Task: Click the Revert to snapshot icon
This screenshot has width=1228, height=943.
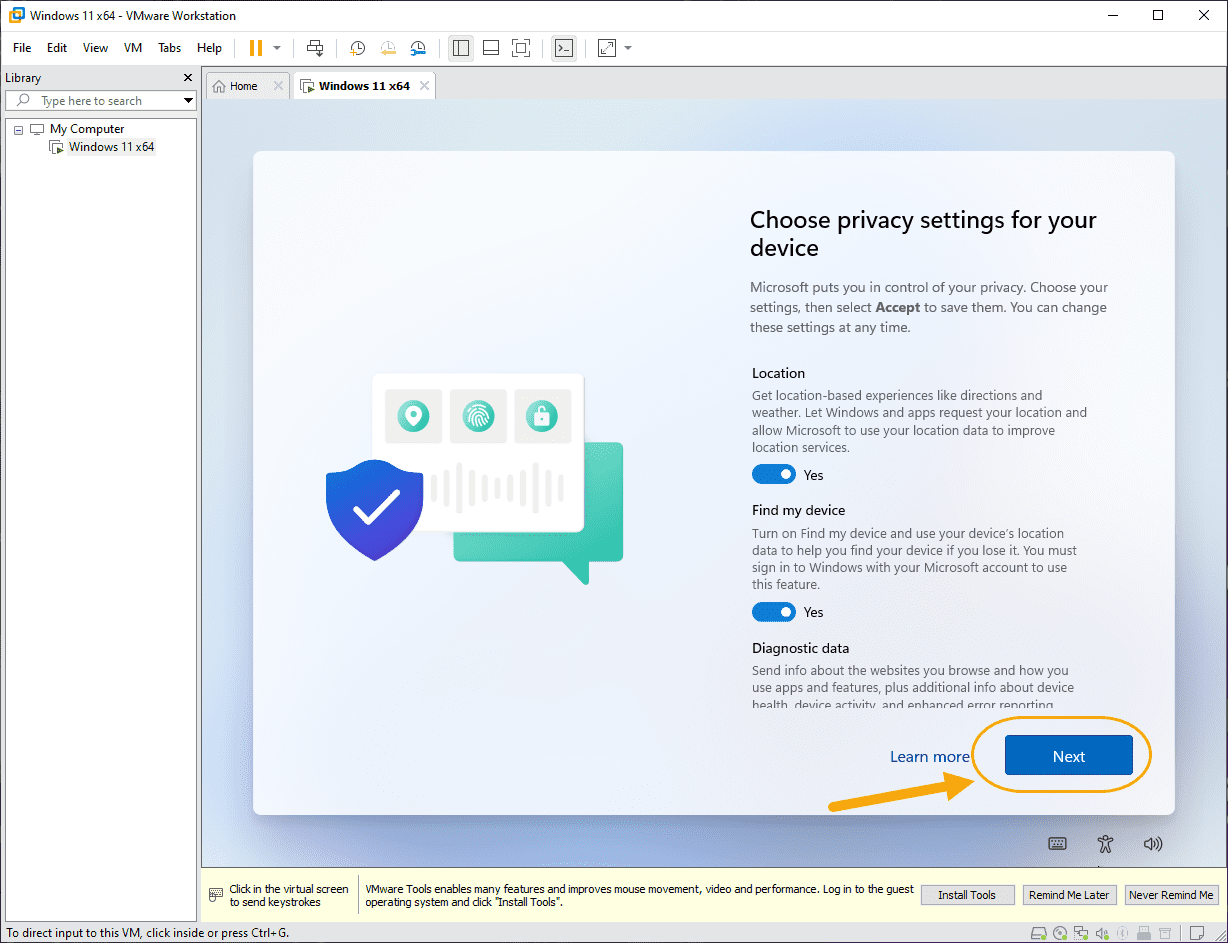Action: click(x=388, y=48)
